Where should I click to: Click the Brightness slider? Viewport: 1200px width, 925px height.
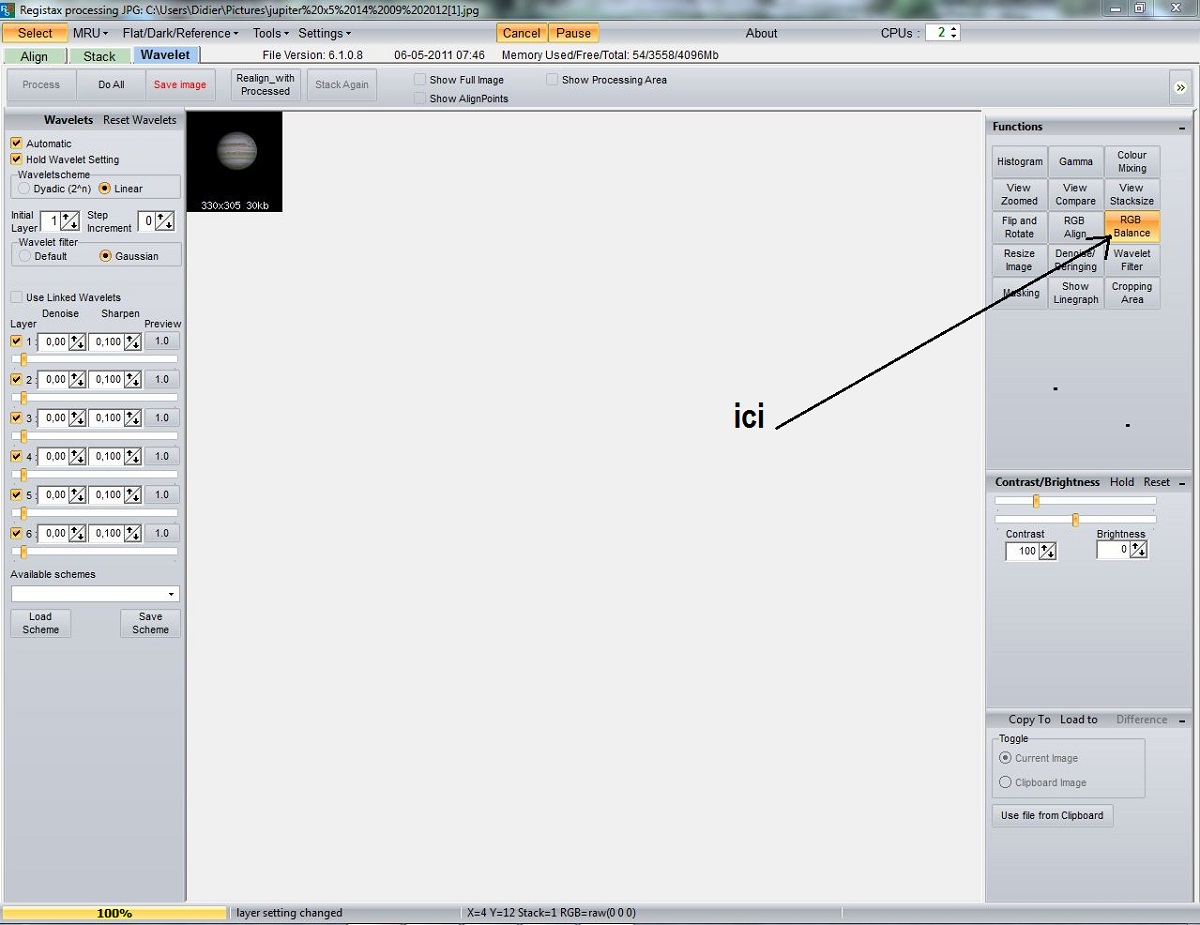(1075, 520)
